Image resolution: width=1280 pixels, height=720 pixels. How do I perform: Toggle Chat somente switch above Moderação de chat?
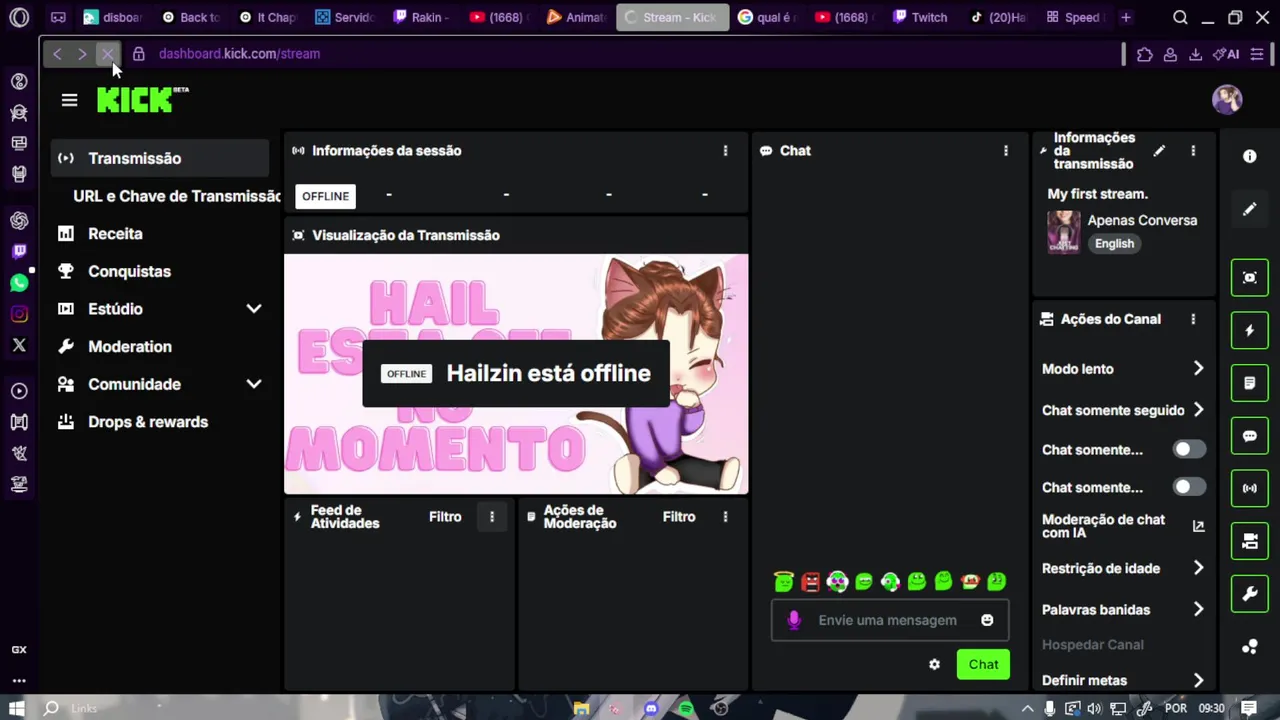coord(1189,487)
